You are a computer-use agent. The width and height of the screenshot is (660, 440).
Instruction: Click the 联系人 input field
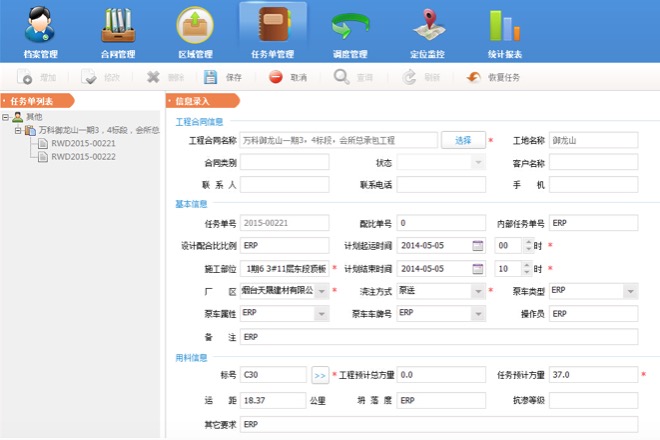pos(285,184)
